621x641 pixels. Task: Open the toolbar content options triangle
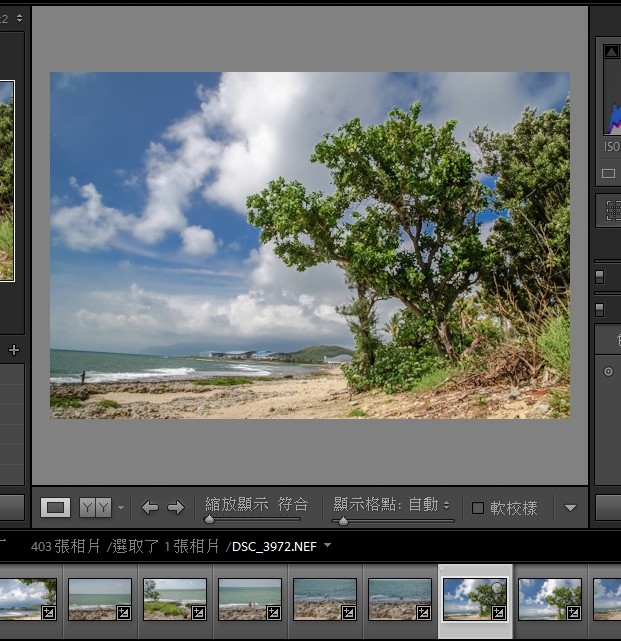(570, 508)
